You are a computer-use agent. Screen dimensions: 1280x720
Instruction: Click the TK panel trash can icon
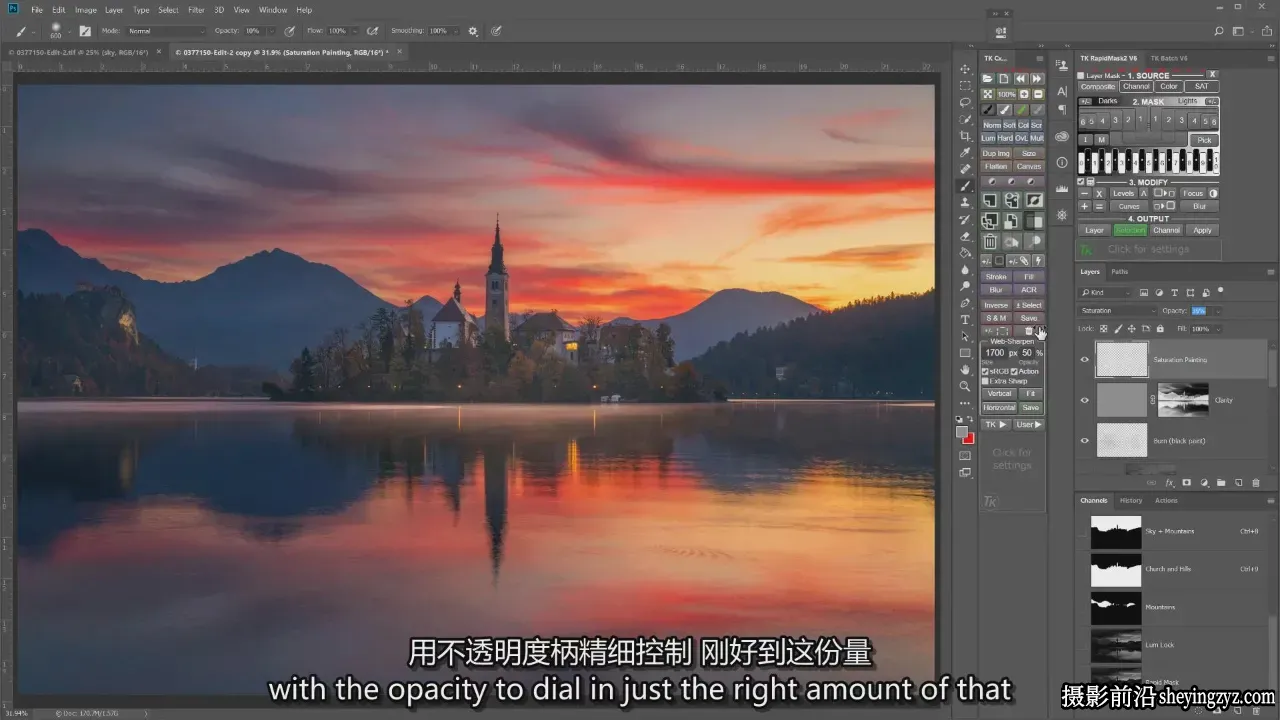[990, 241]
